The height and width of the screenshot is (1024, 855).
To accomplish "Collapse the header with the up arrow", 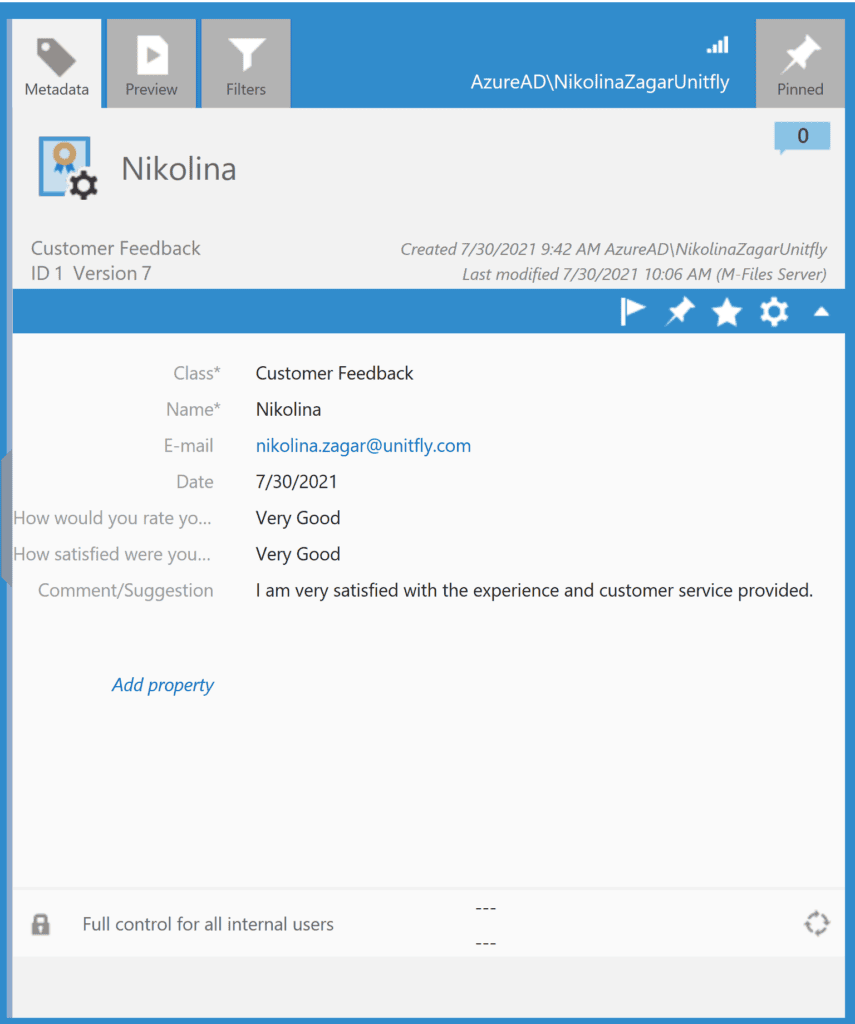I will tap(821, 312).
